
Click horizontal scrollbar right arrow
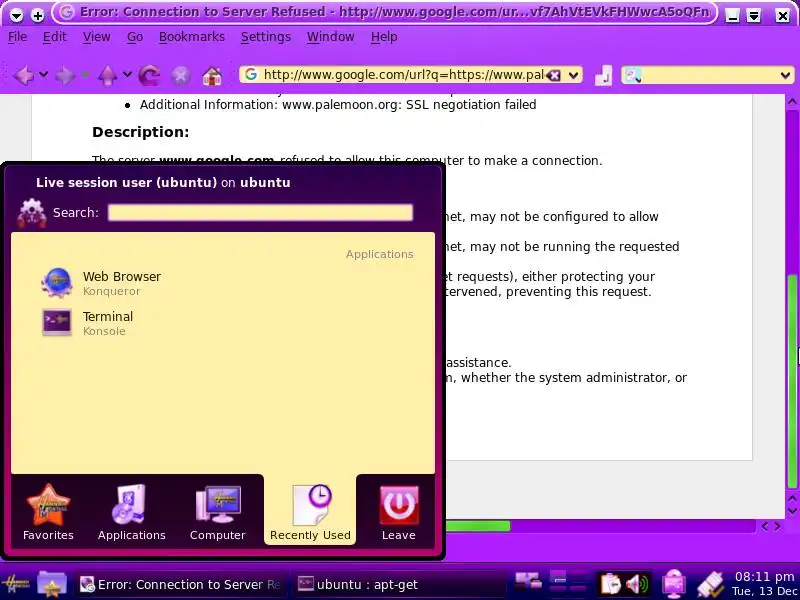(778, 526)
